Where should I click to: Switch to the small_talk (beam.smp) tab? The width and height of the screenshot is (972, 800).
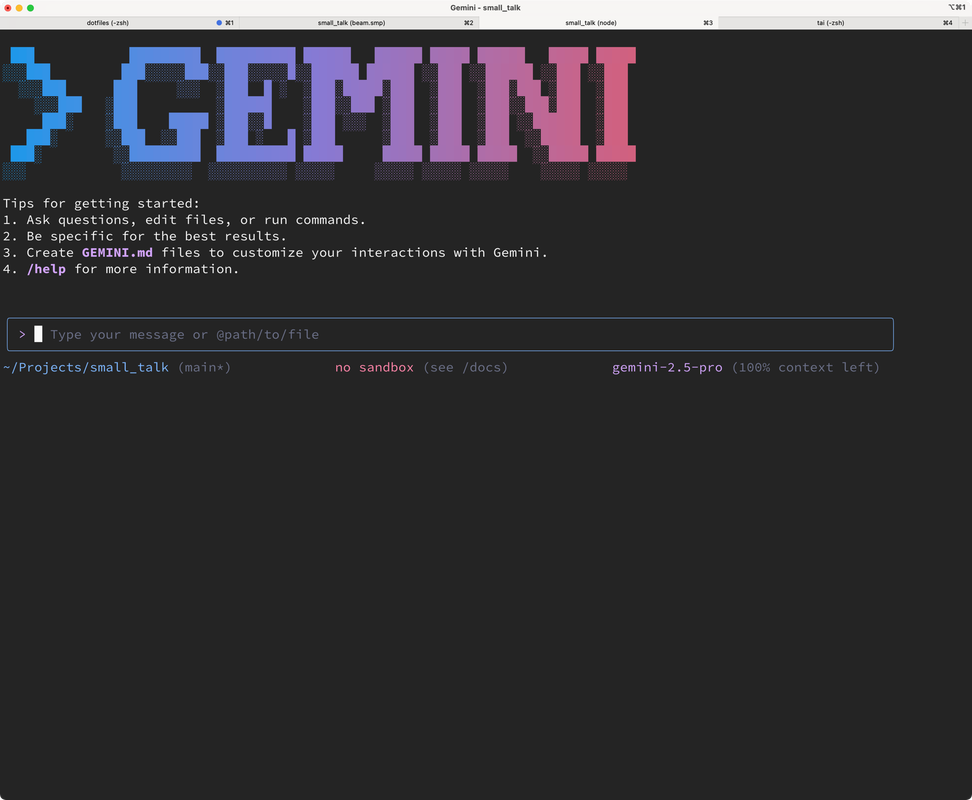(359, 23)
